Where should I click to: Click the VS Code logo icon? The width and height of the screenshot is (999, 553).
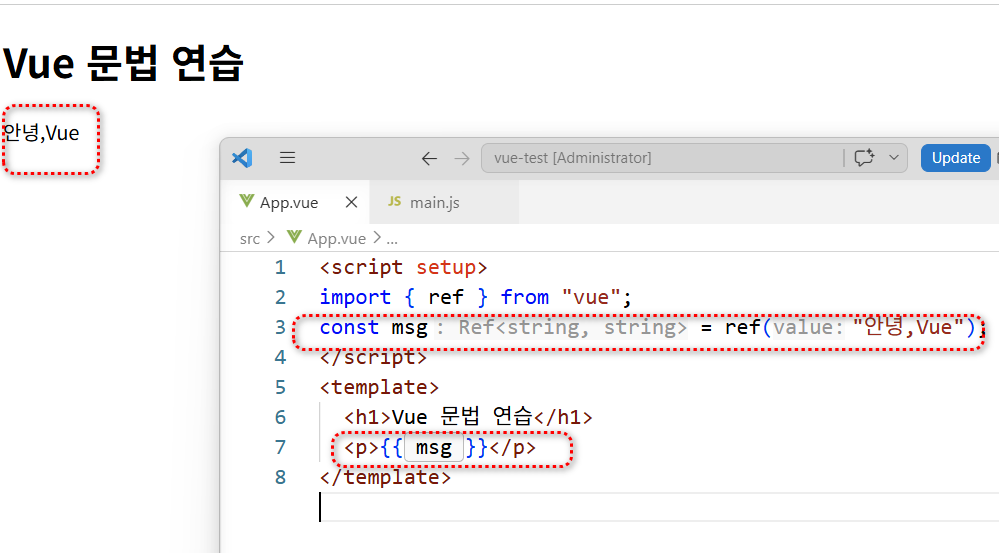point(242,157)
